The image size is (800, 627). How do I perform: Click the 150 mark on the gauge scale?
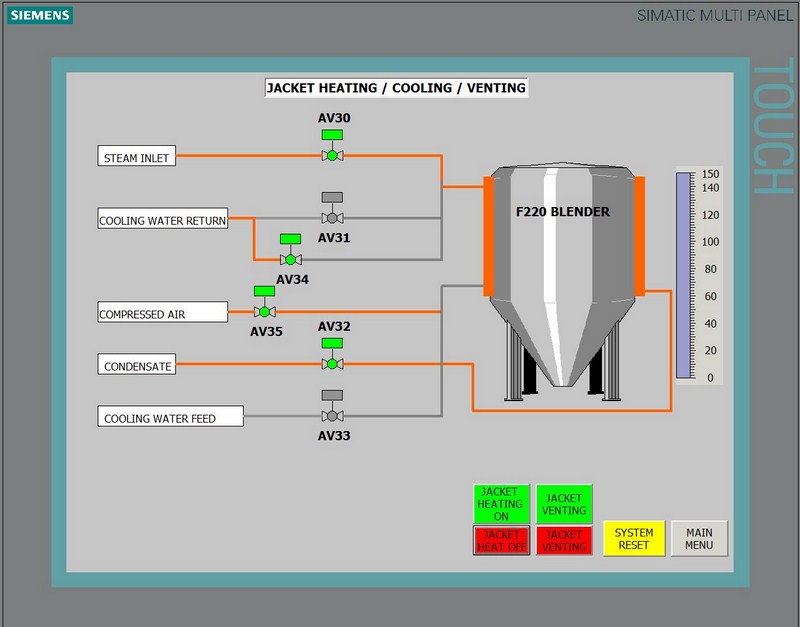point(710,174)
